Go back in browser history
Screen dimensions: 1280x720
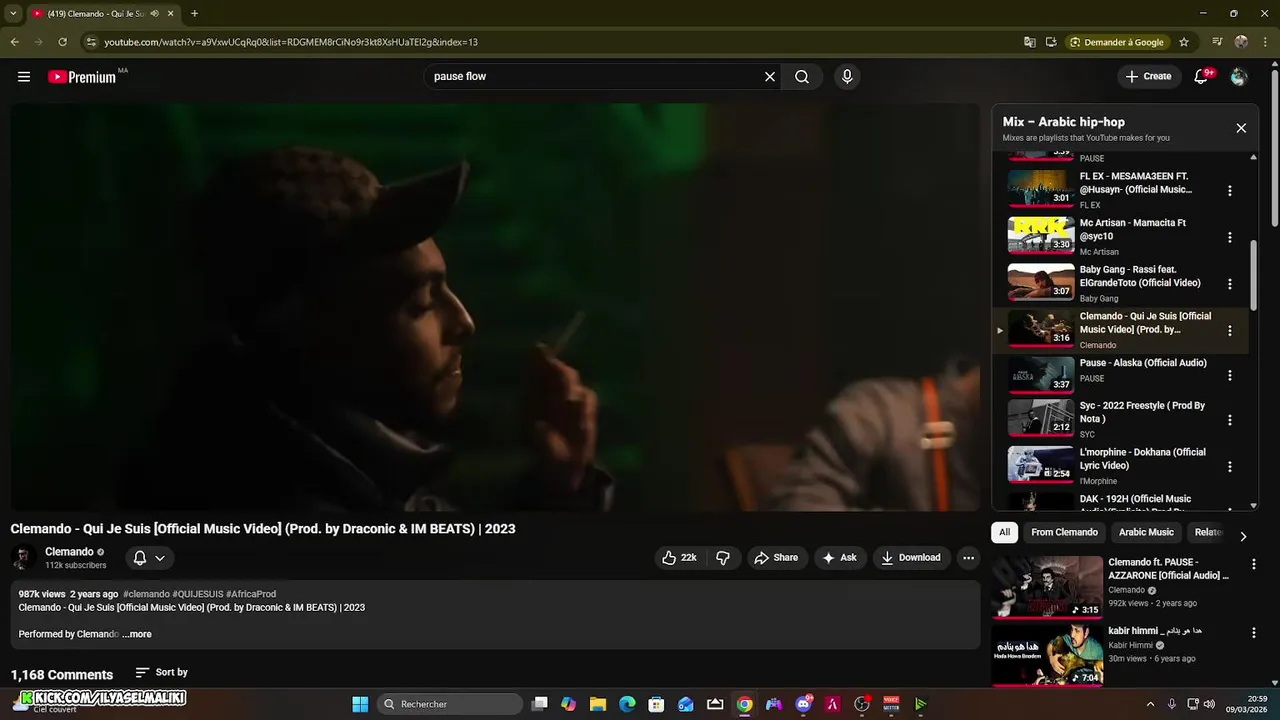coord(14,42)
